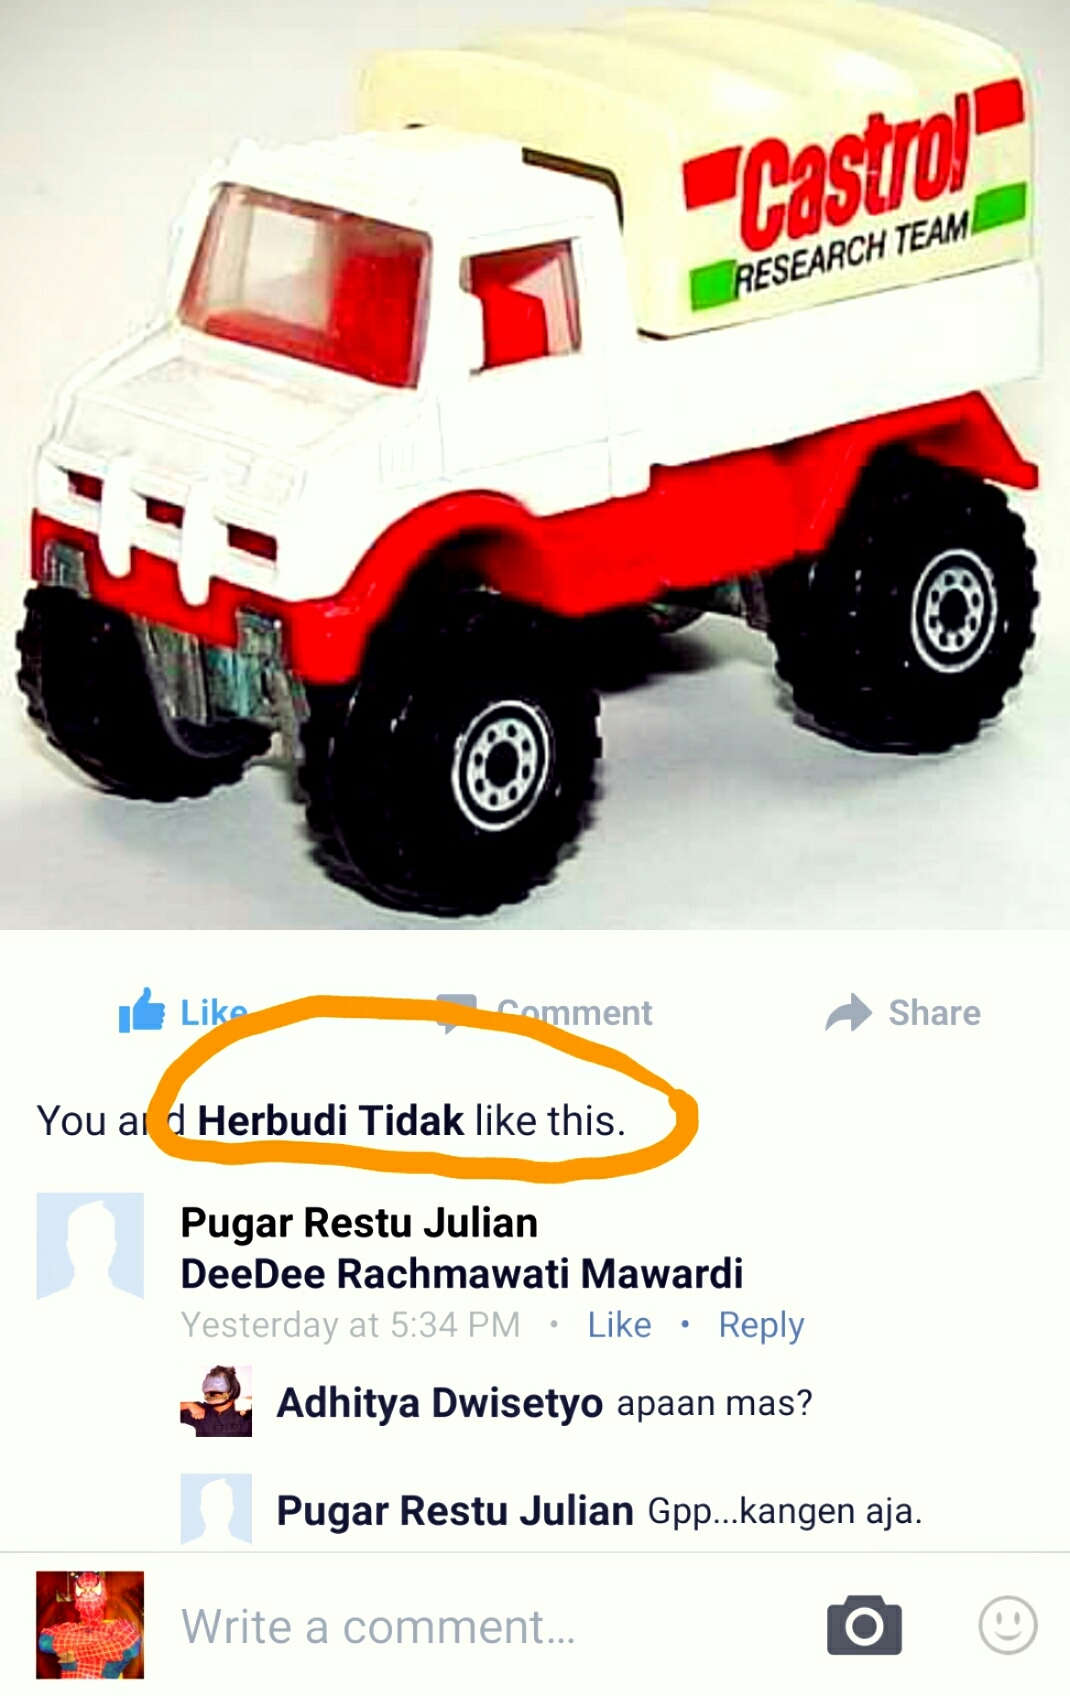Like the comment posted yesterday at 5:34 PM
Screen dimensions: 1070x1696
tap(619, 1324)
